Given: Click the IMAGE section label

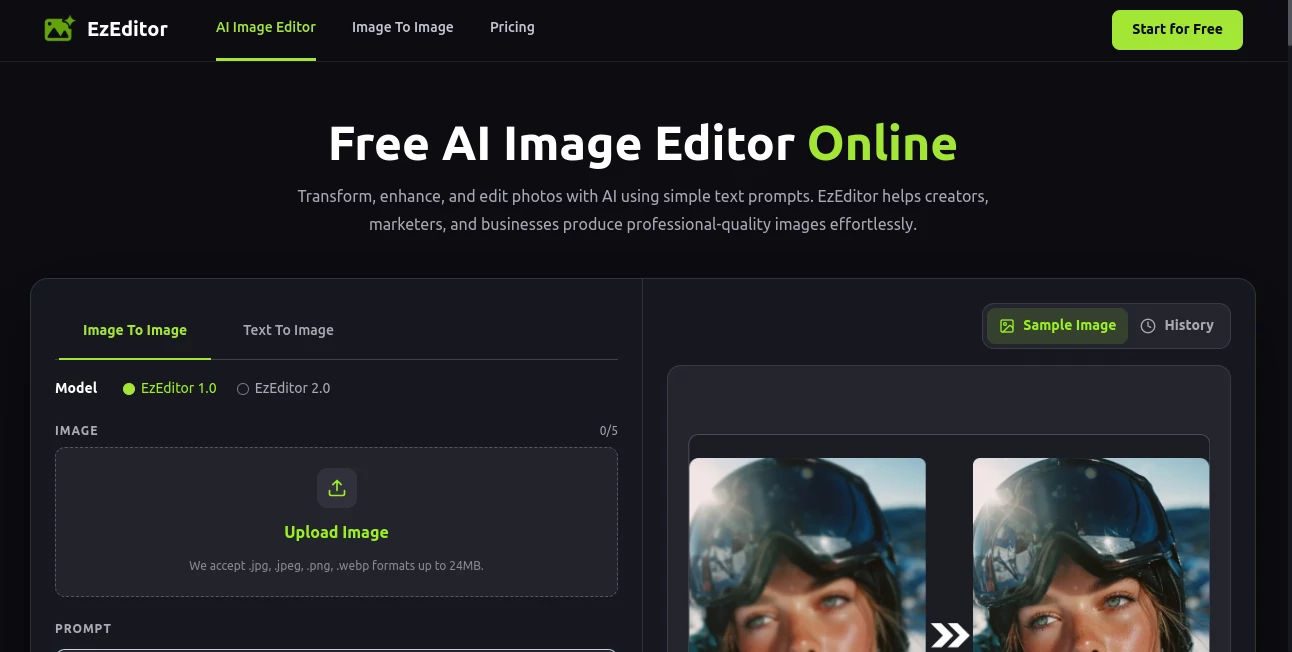Looking at the screenshot, I should tap(76, 431).
